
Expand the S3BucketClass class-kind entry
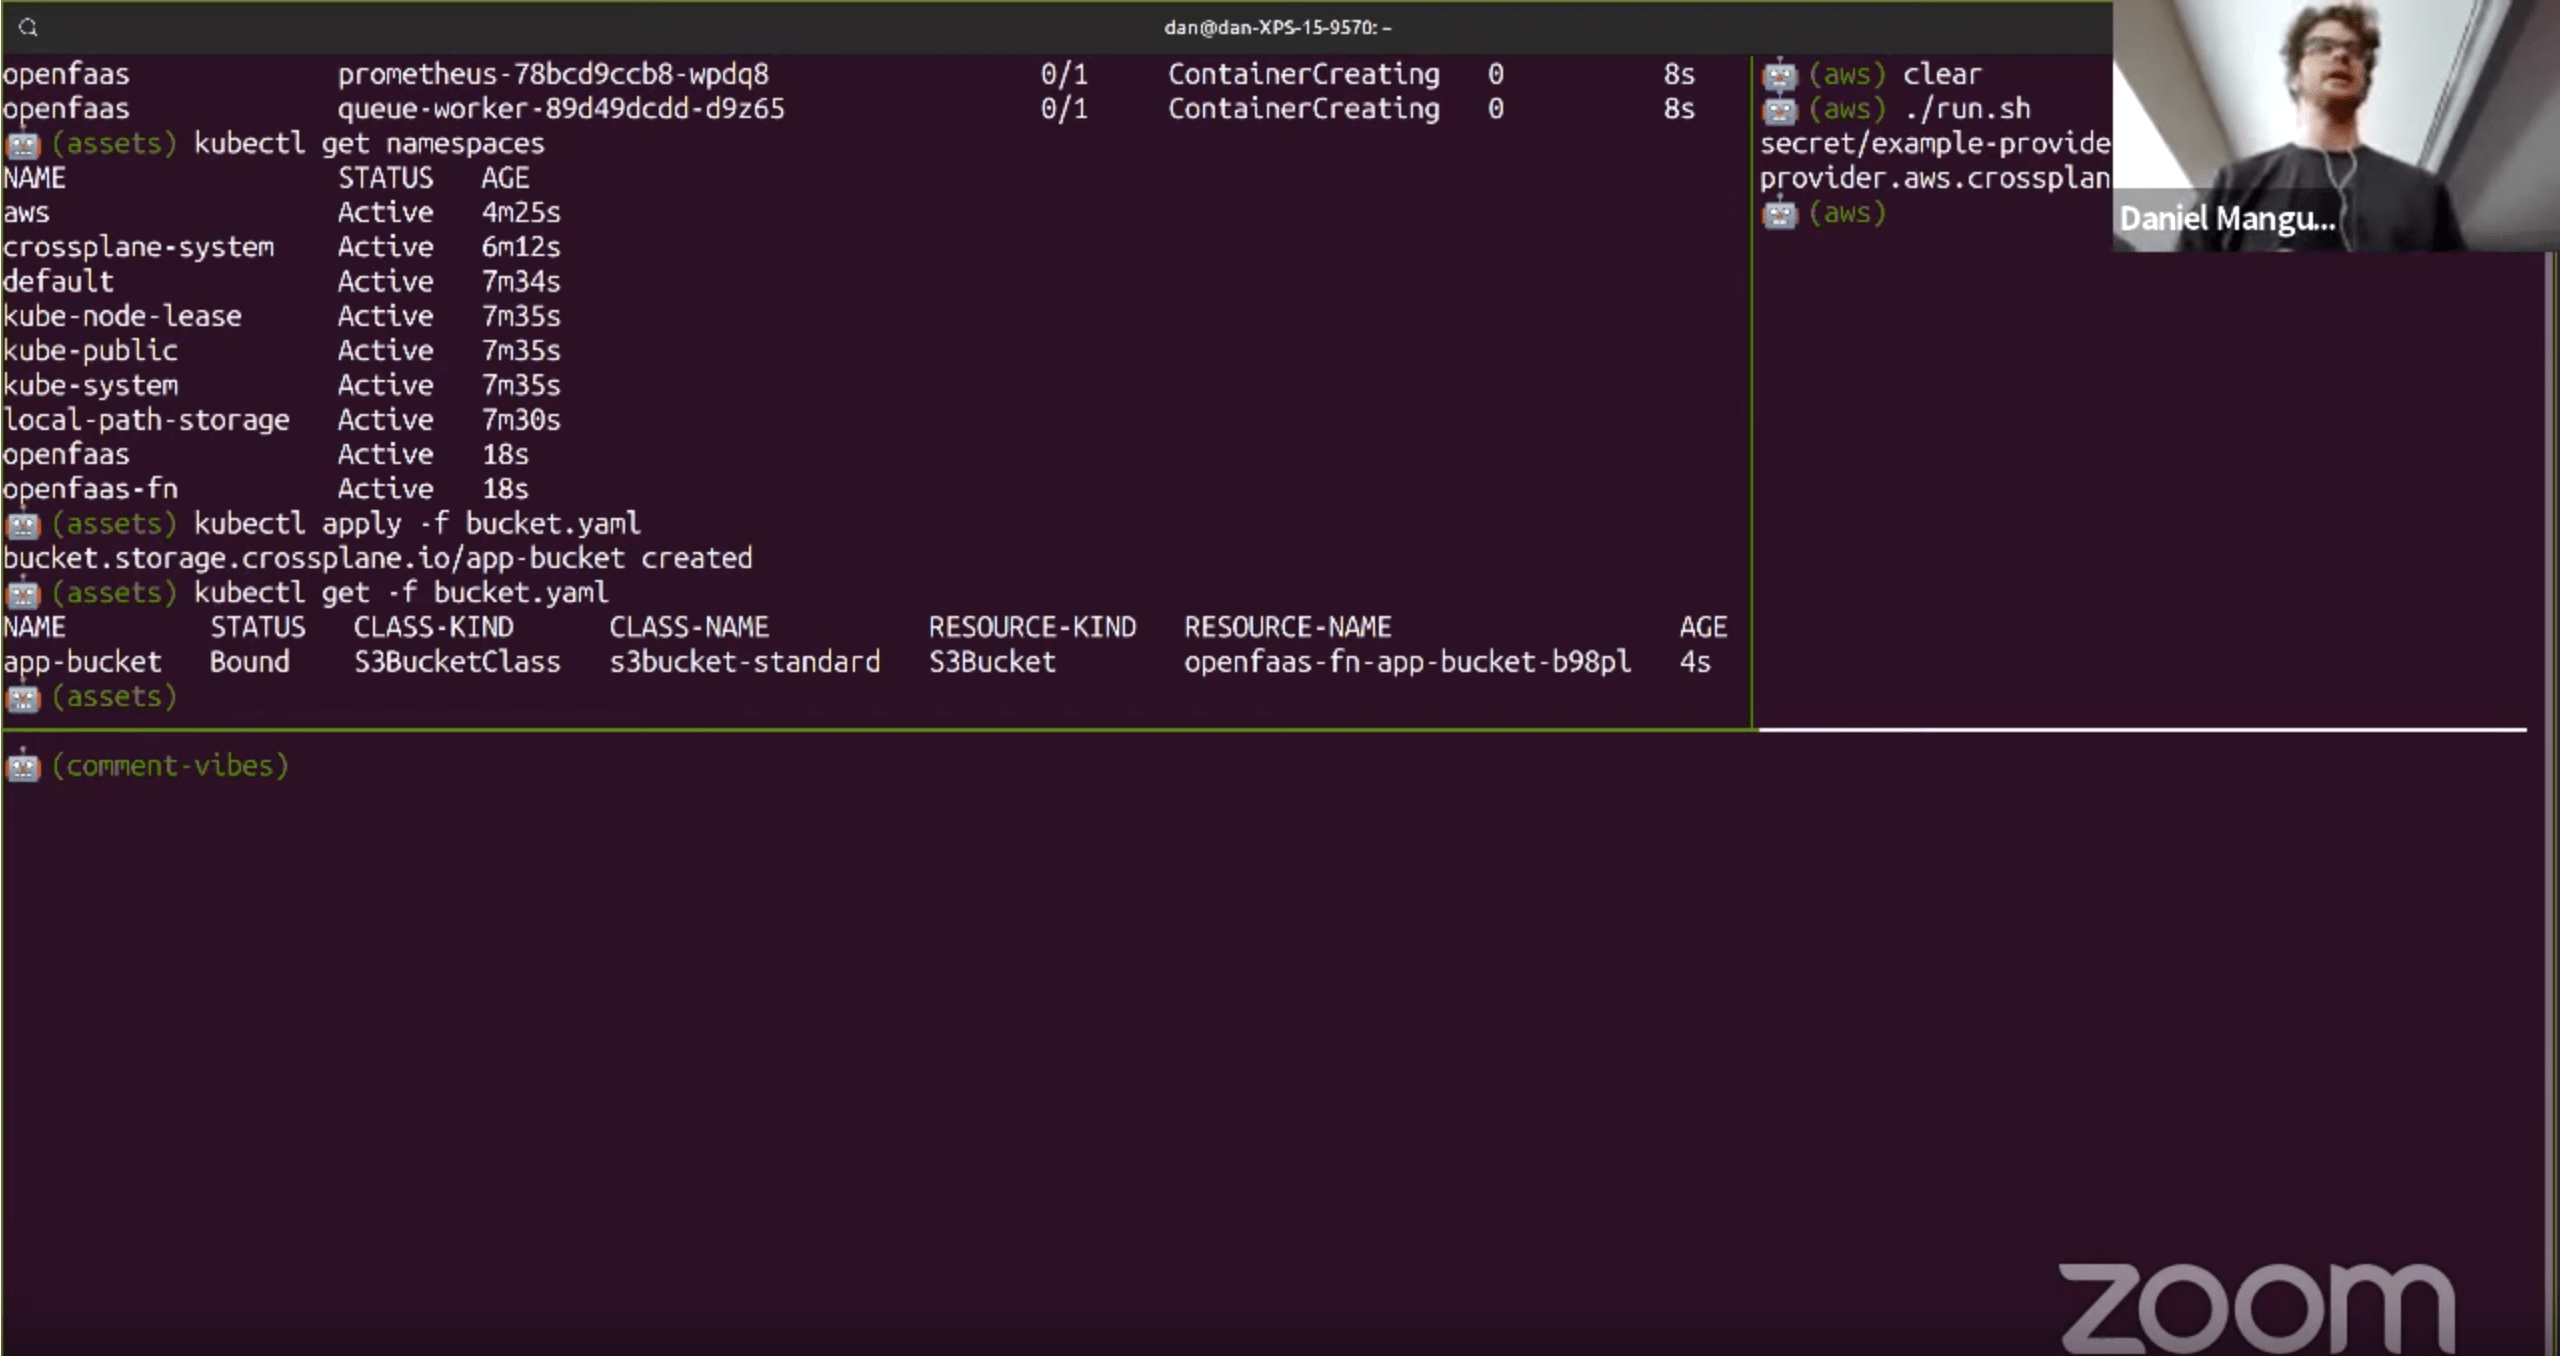[457, 660]
